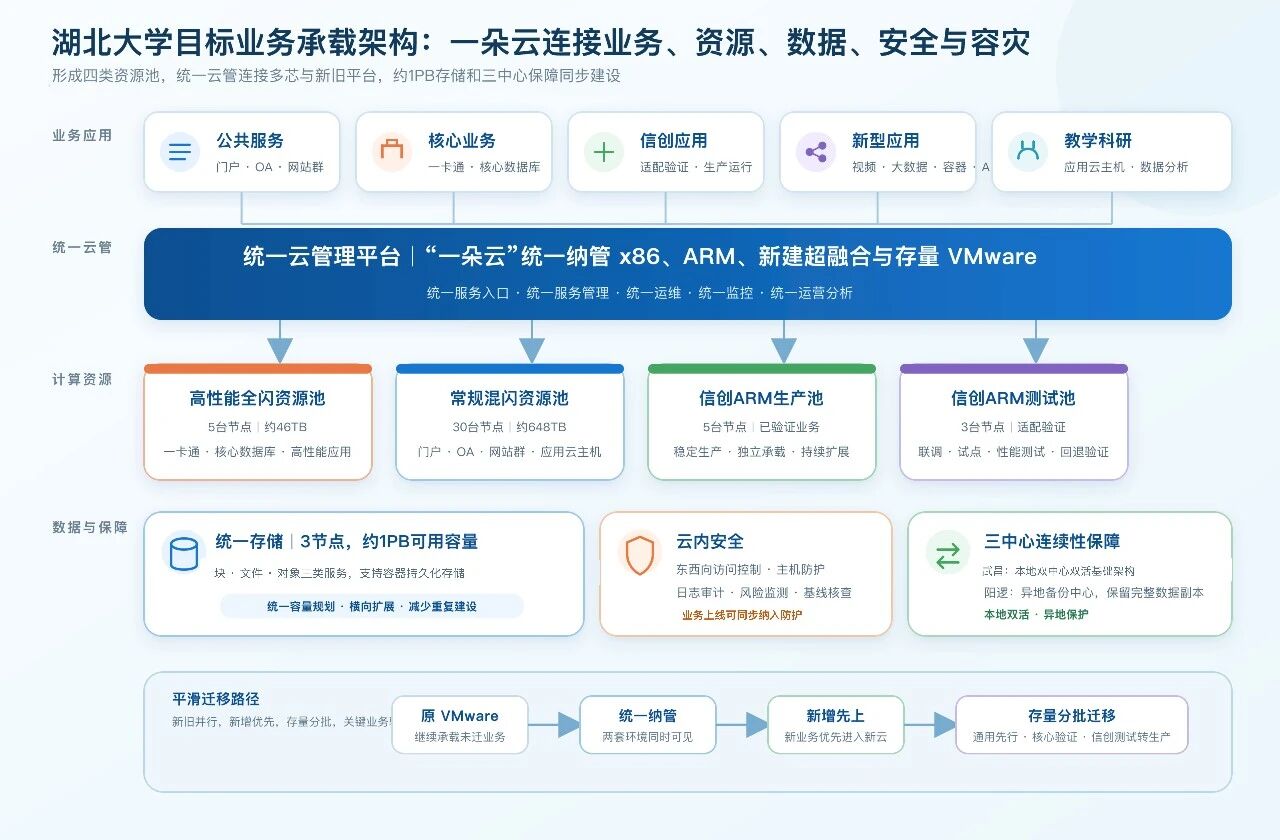The height and width of the screenshot is (840, 1280).
Task: Select the 原 VMware migration step box
Action: (x=460, y=725)
